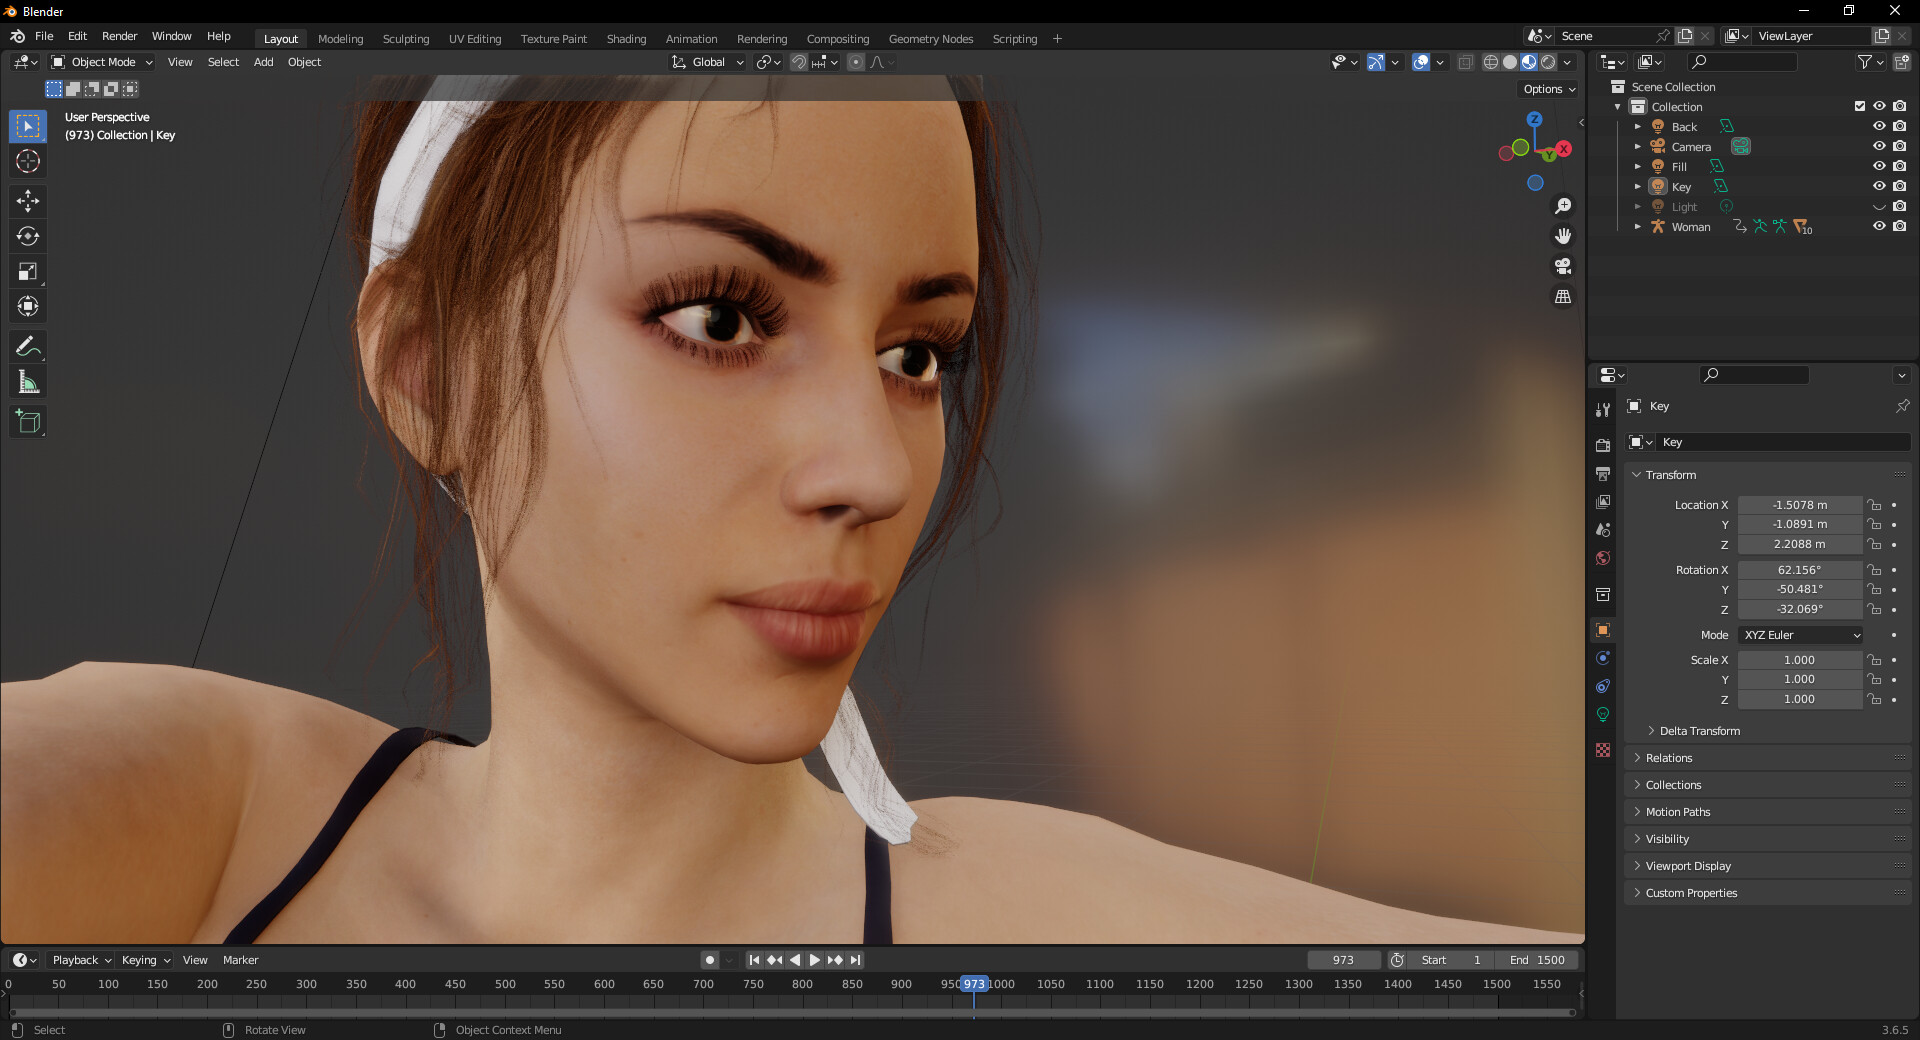Screen dimensions: 1920x1040
Task: Pick the Annotate tool
Action: tap(27, 346)
